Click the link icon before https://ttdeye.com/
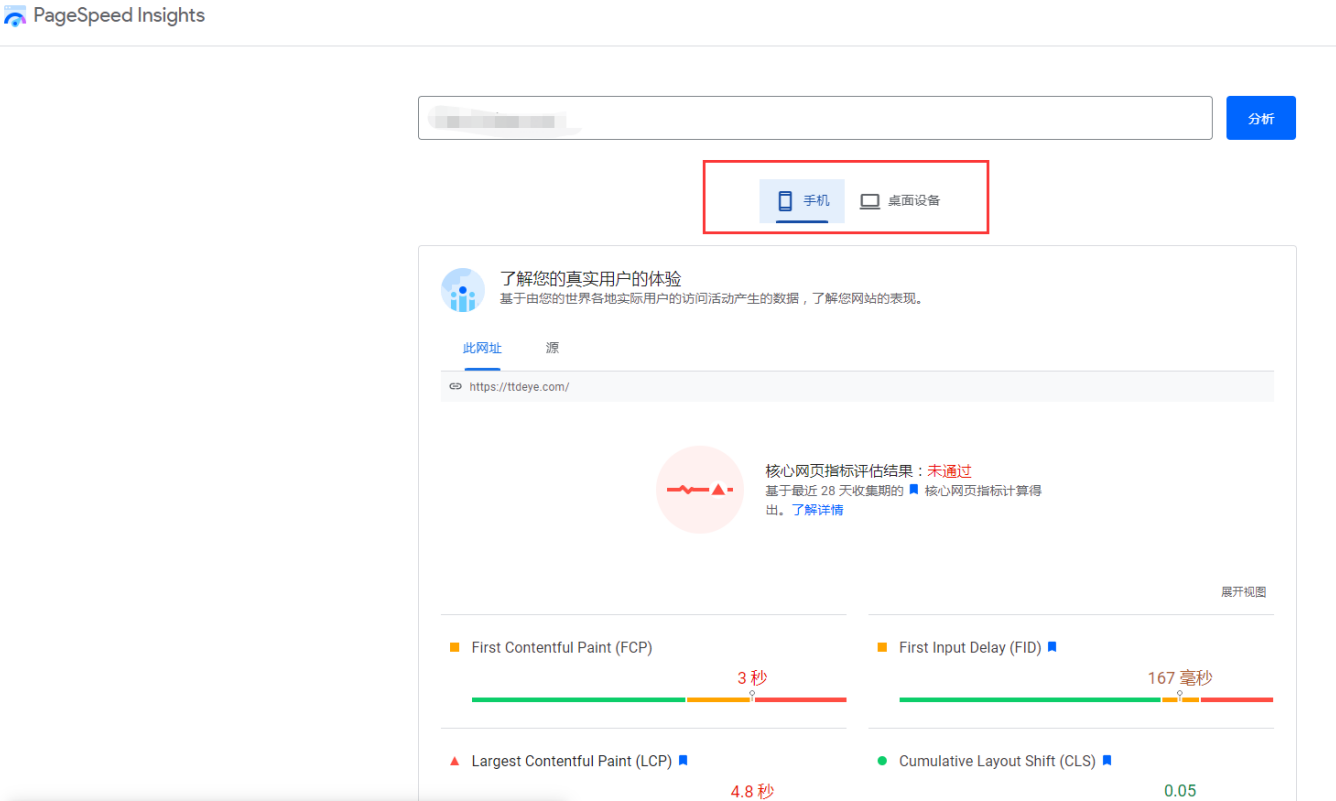 (x=456, y=386)
